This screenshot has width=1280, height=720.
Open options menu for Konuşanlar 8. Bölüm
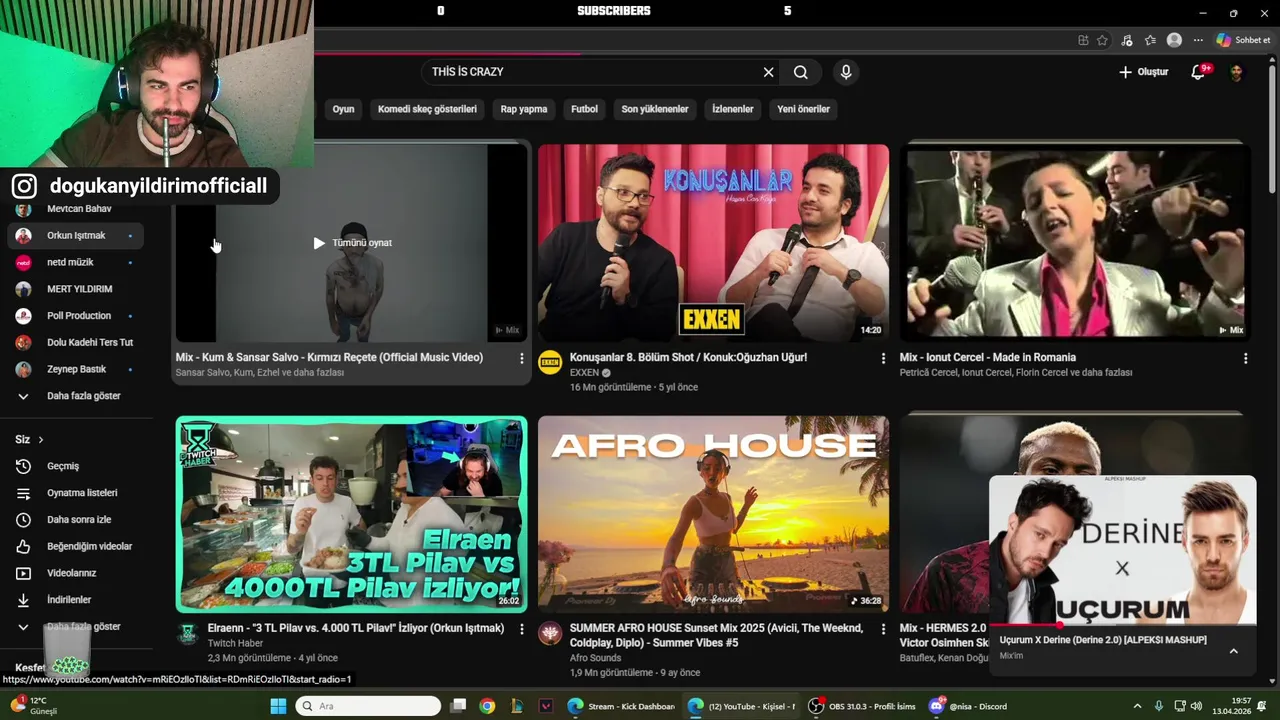pyautogui.click(x=883, y=358)
